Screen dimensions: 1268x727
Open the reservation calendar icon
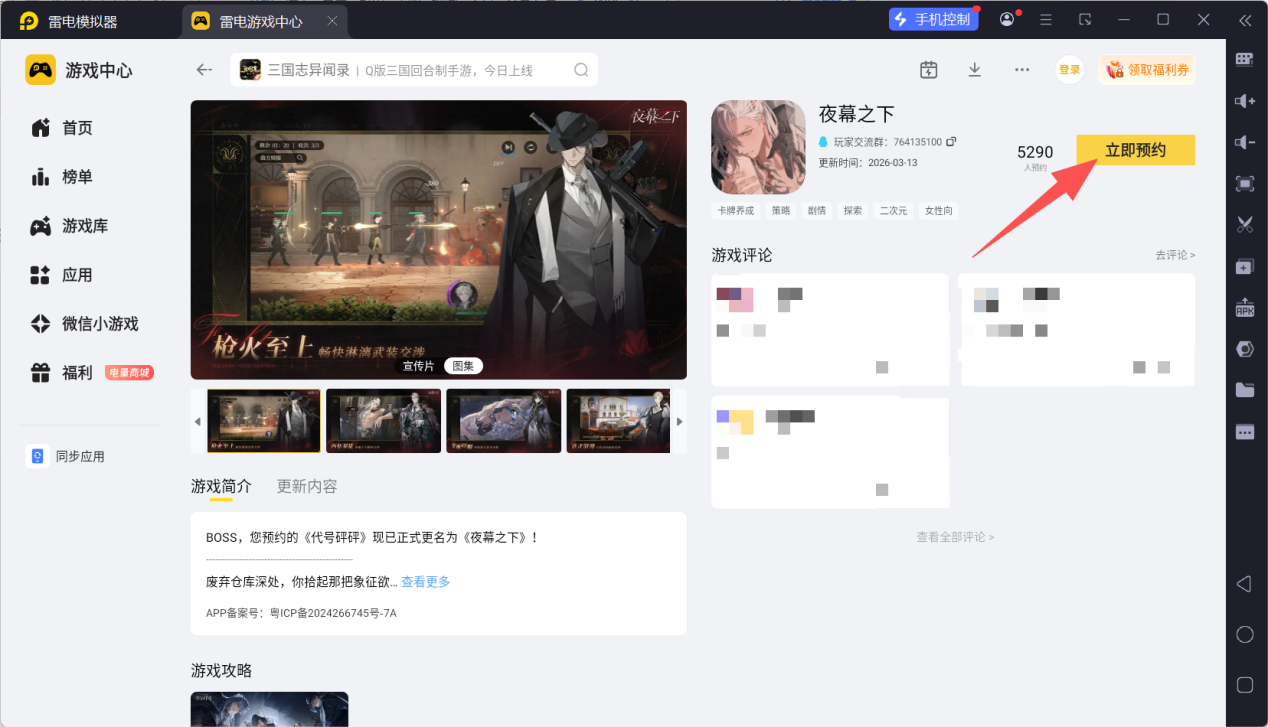(x=929, y=70)
